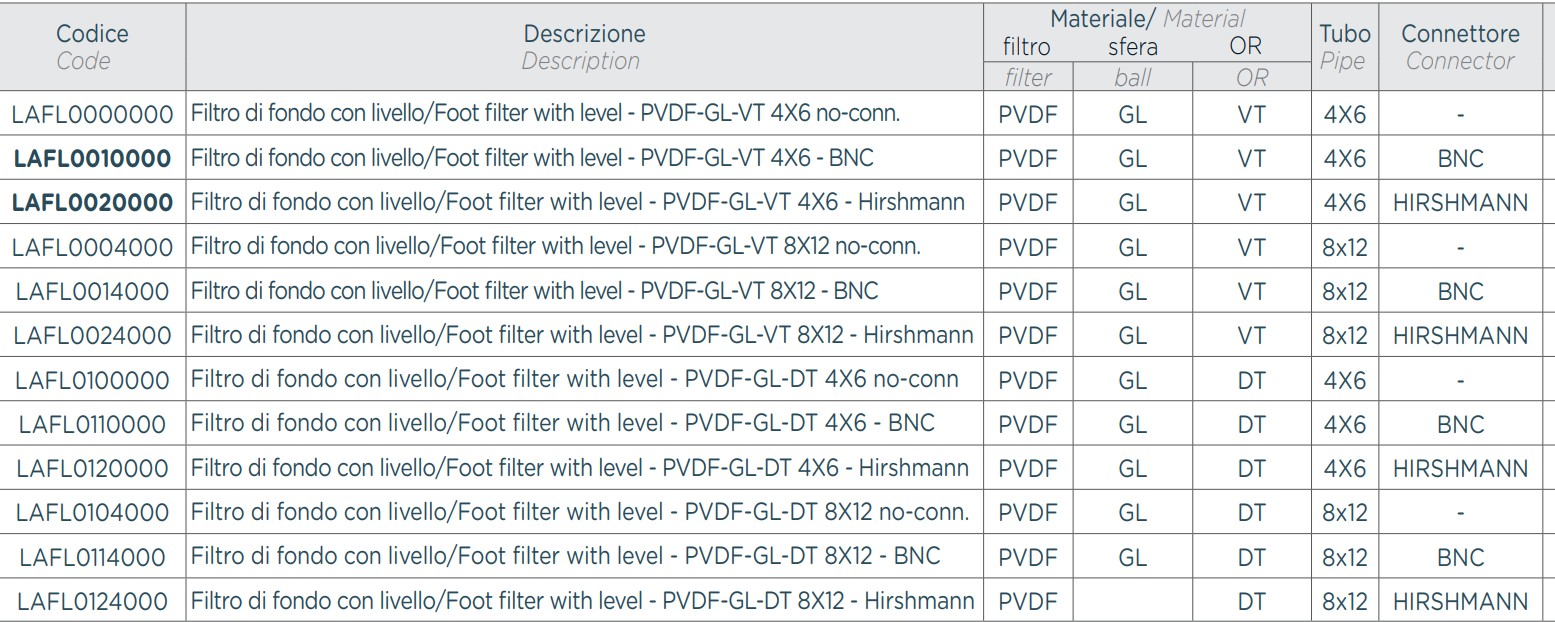This screenshot has width=1555, height=622.
Task: Click BNC connector in LAFL0114000 row
Action: pos(1460,557)
